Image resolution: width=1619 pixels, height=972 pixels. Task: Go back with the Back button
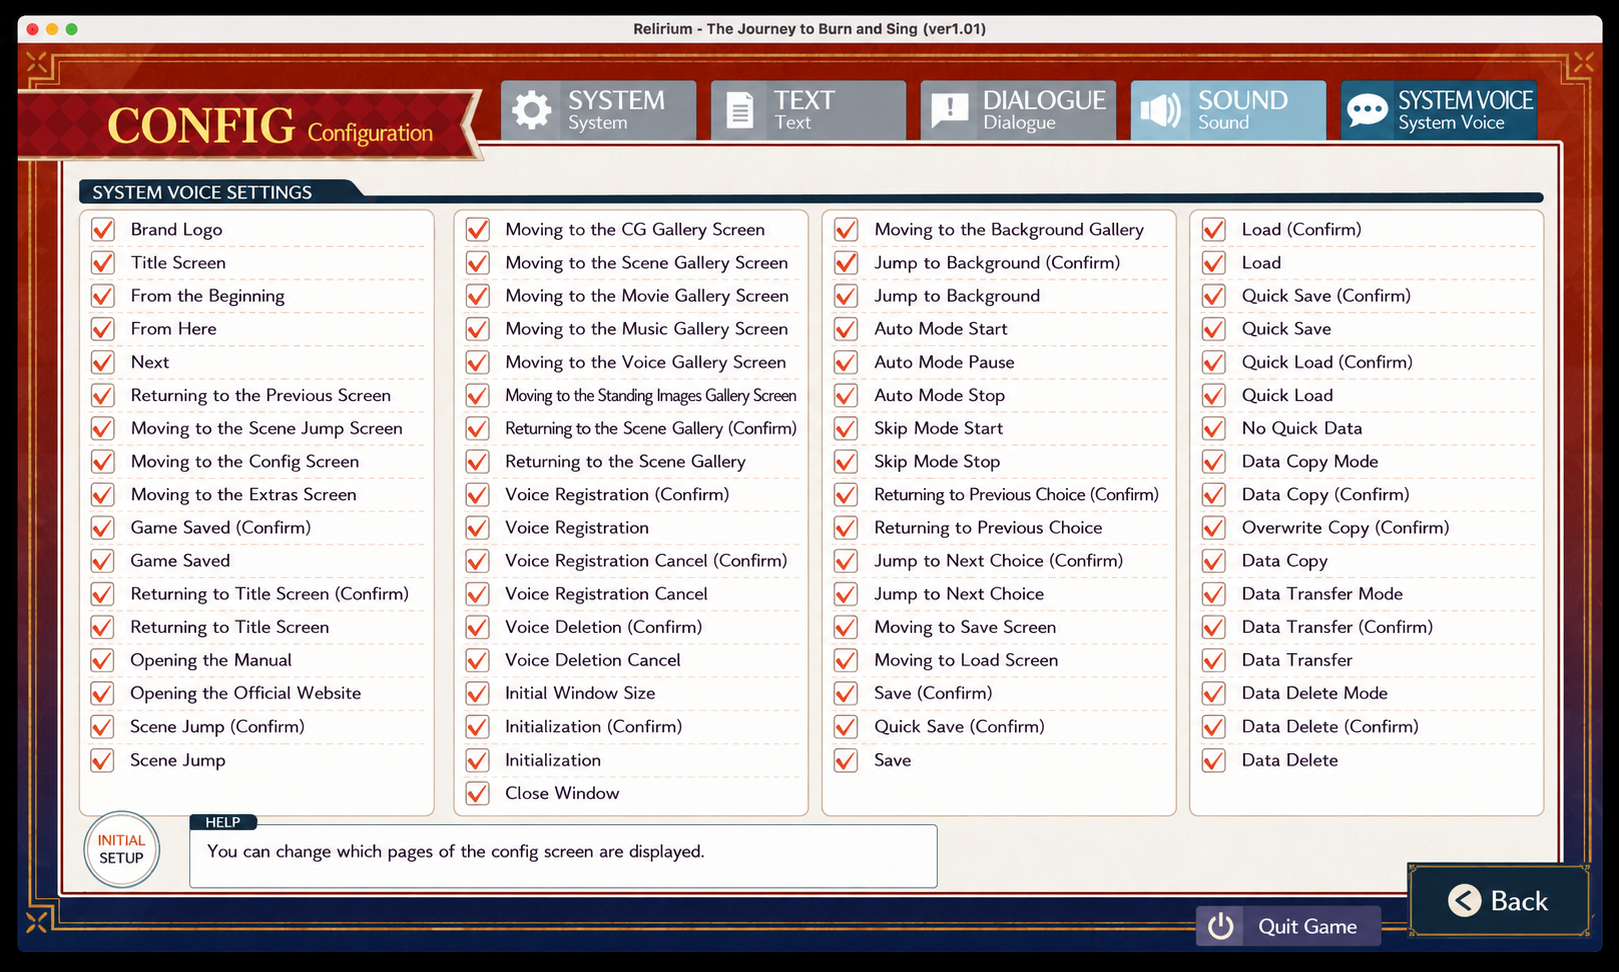1499,900
